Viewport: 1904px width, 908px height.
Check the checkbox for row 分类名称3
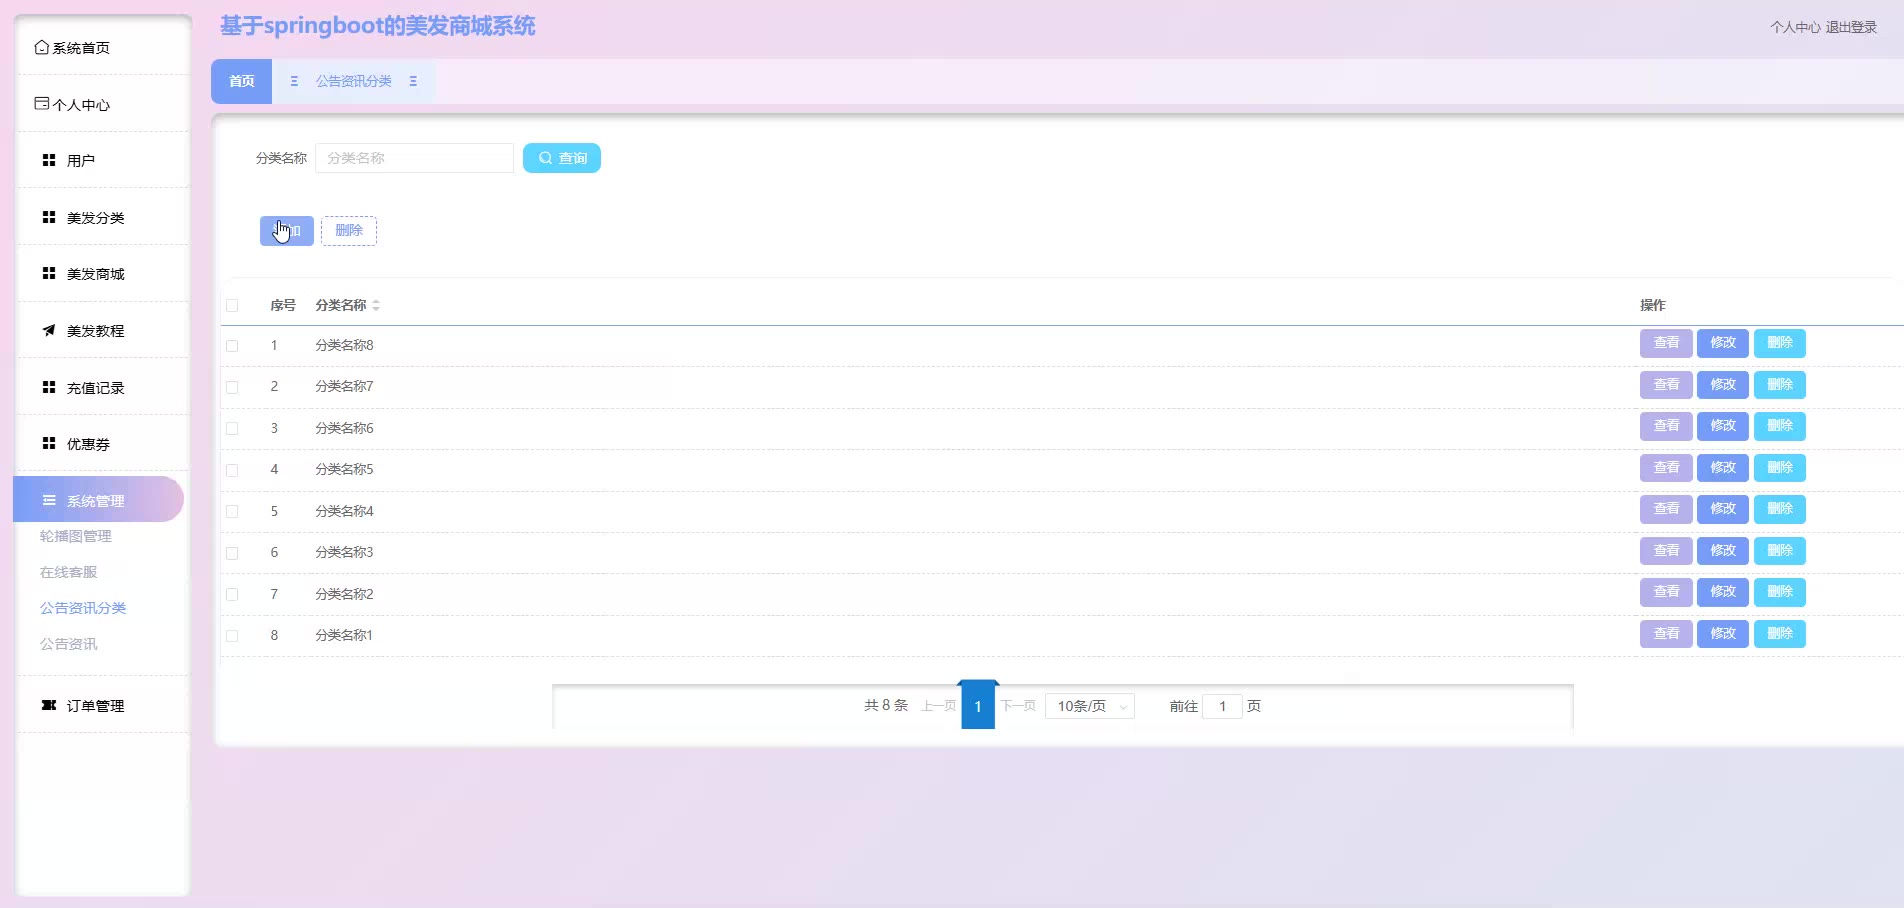click(x=232, y=553)
